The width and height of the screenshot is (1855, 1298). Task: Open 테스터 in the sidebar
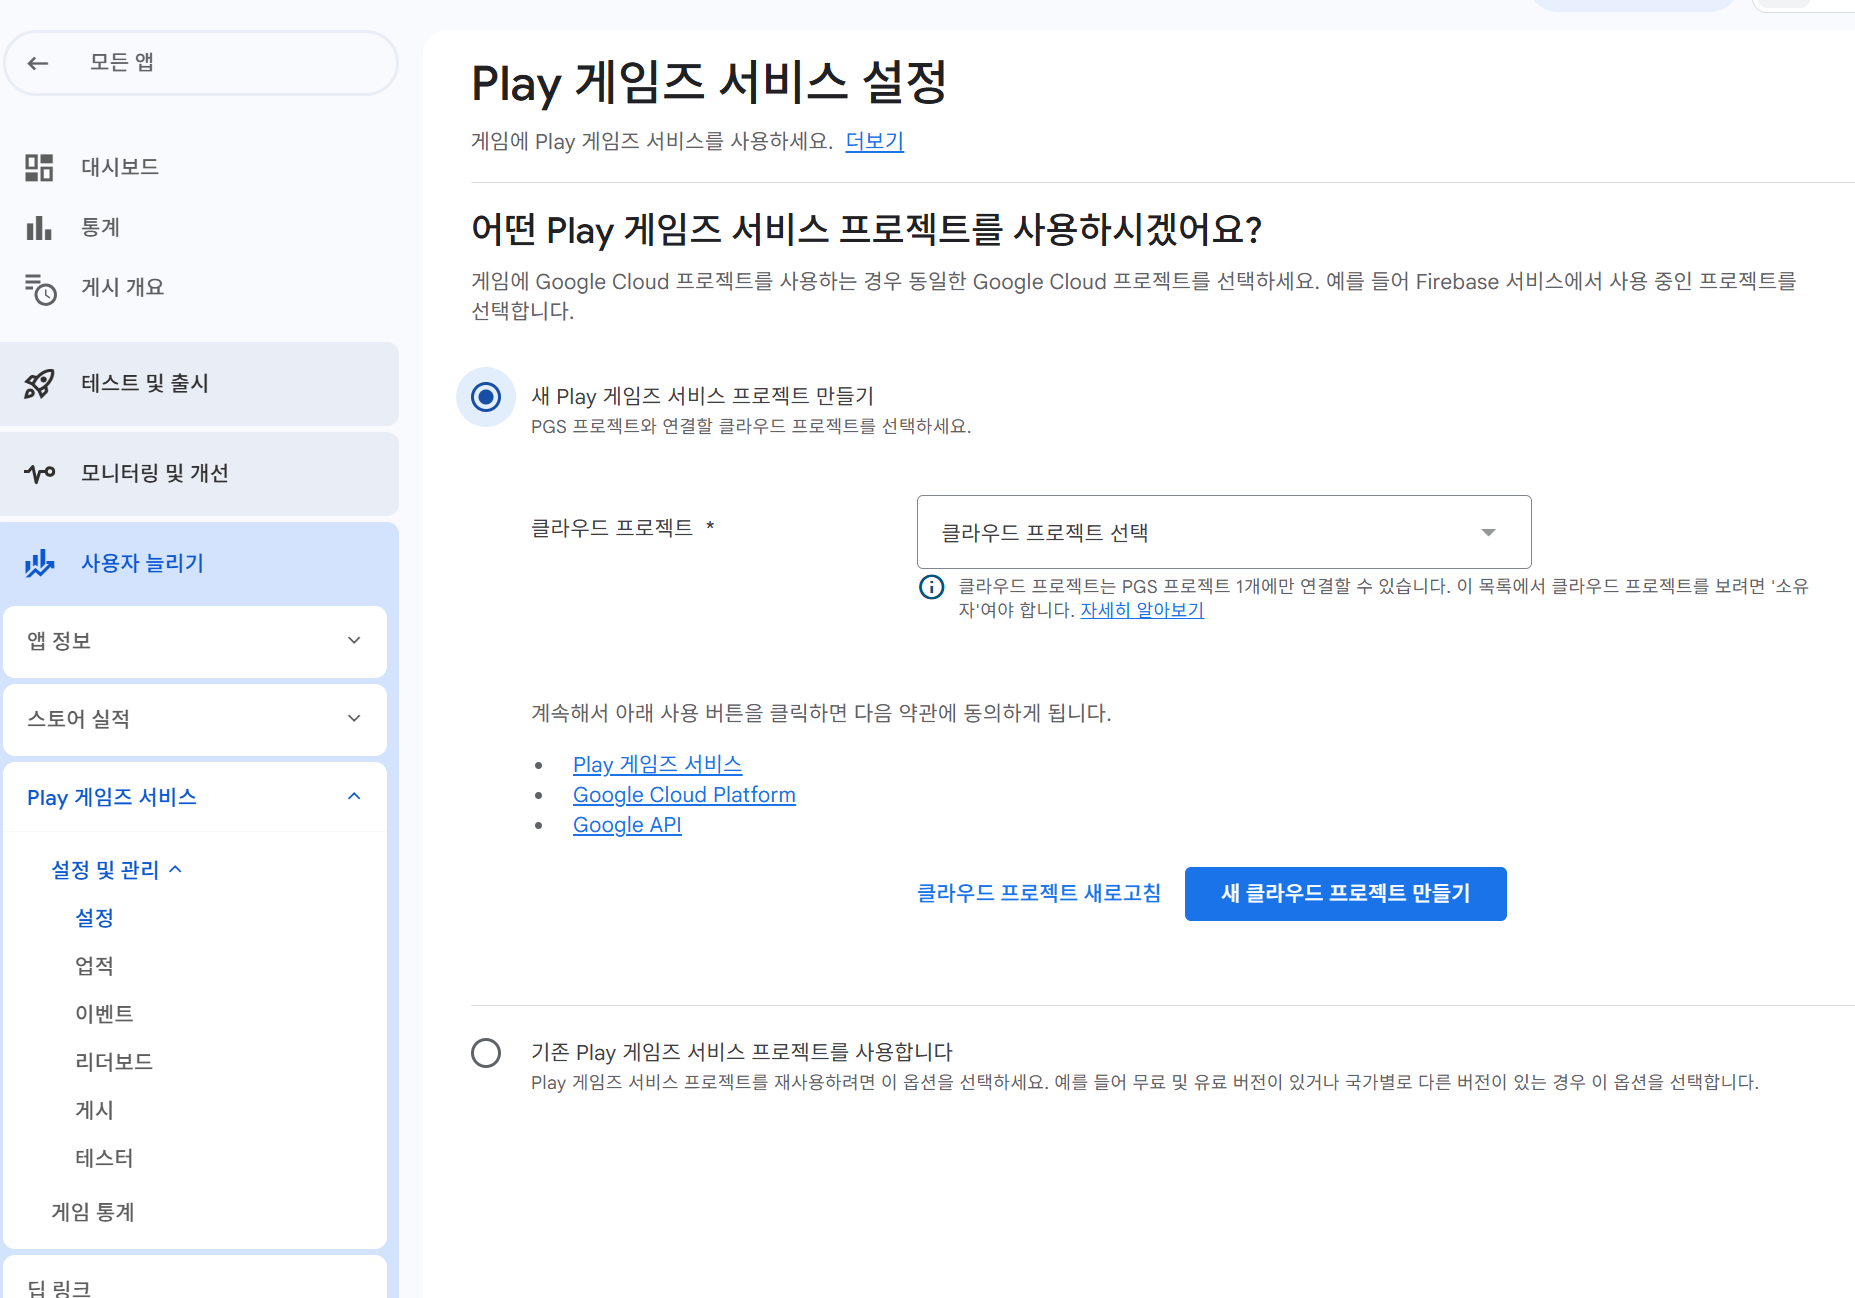(104, 1158)
